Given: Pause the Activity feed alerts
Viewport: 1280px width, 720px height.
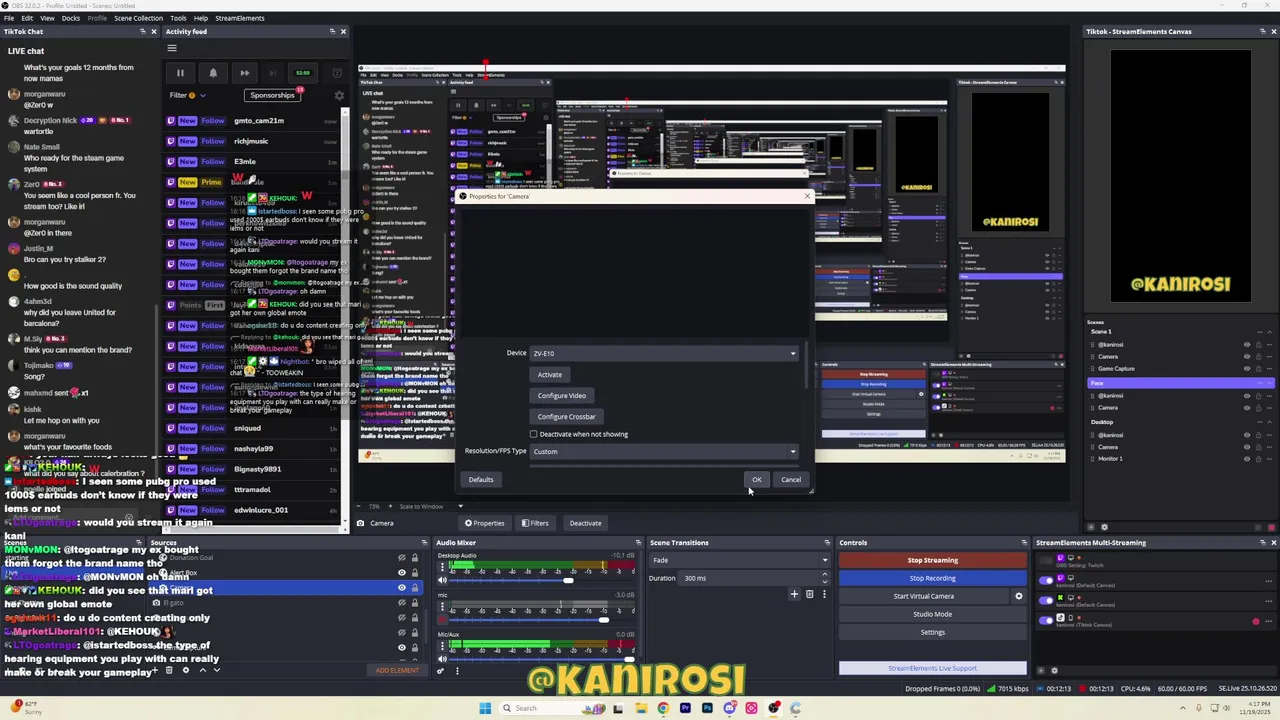Looking at the screenshot, I should point(180,73).
